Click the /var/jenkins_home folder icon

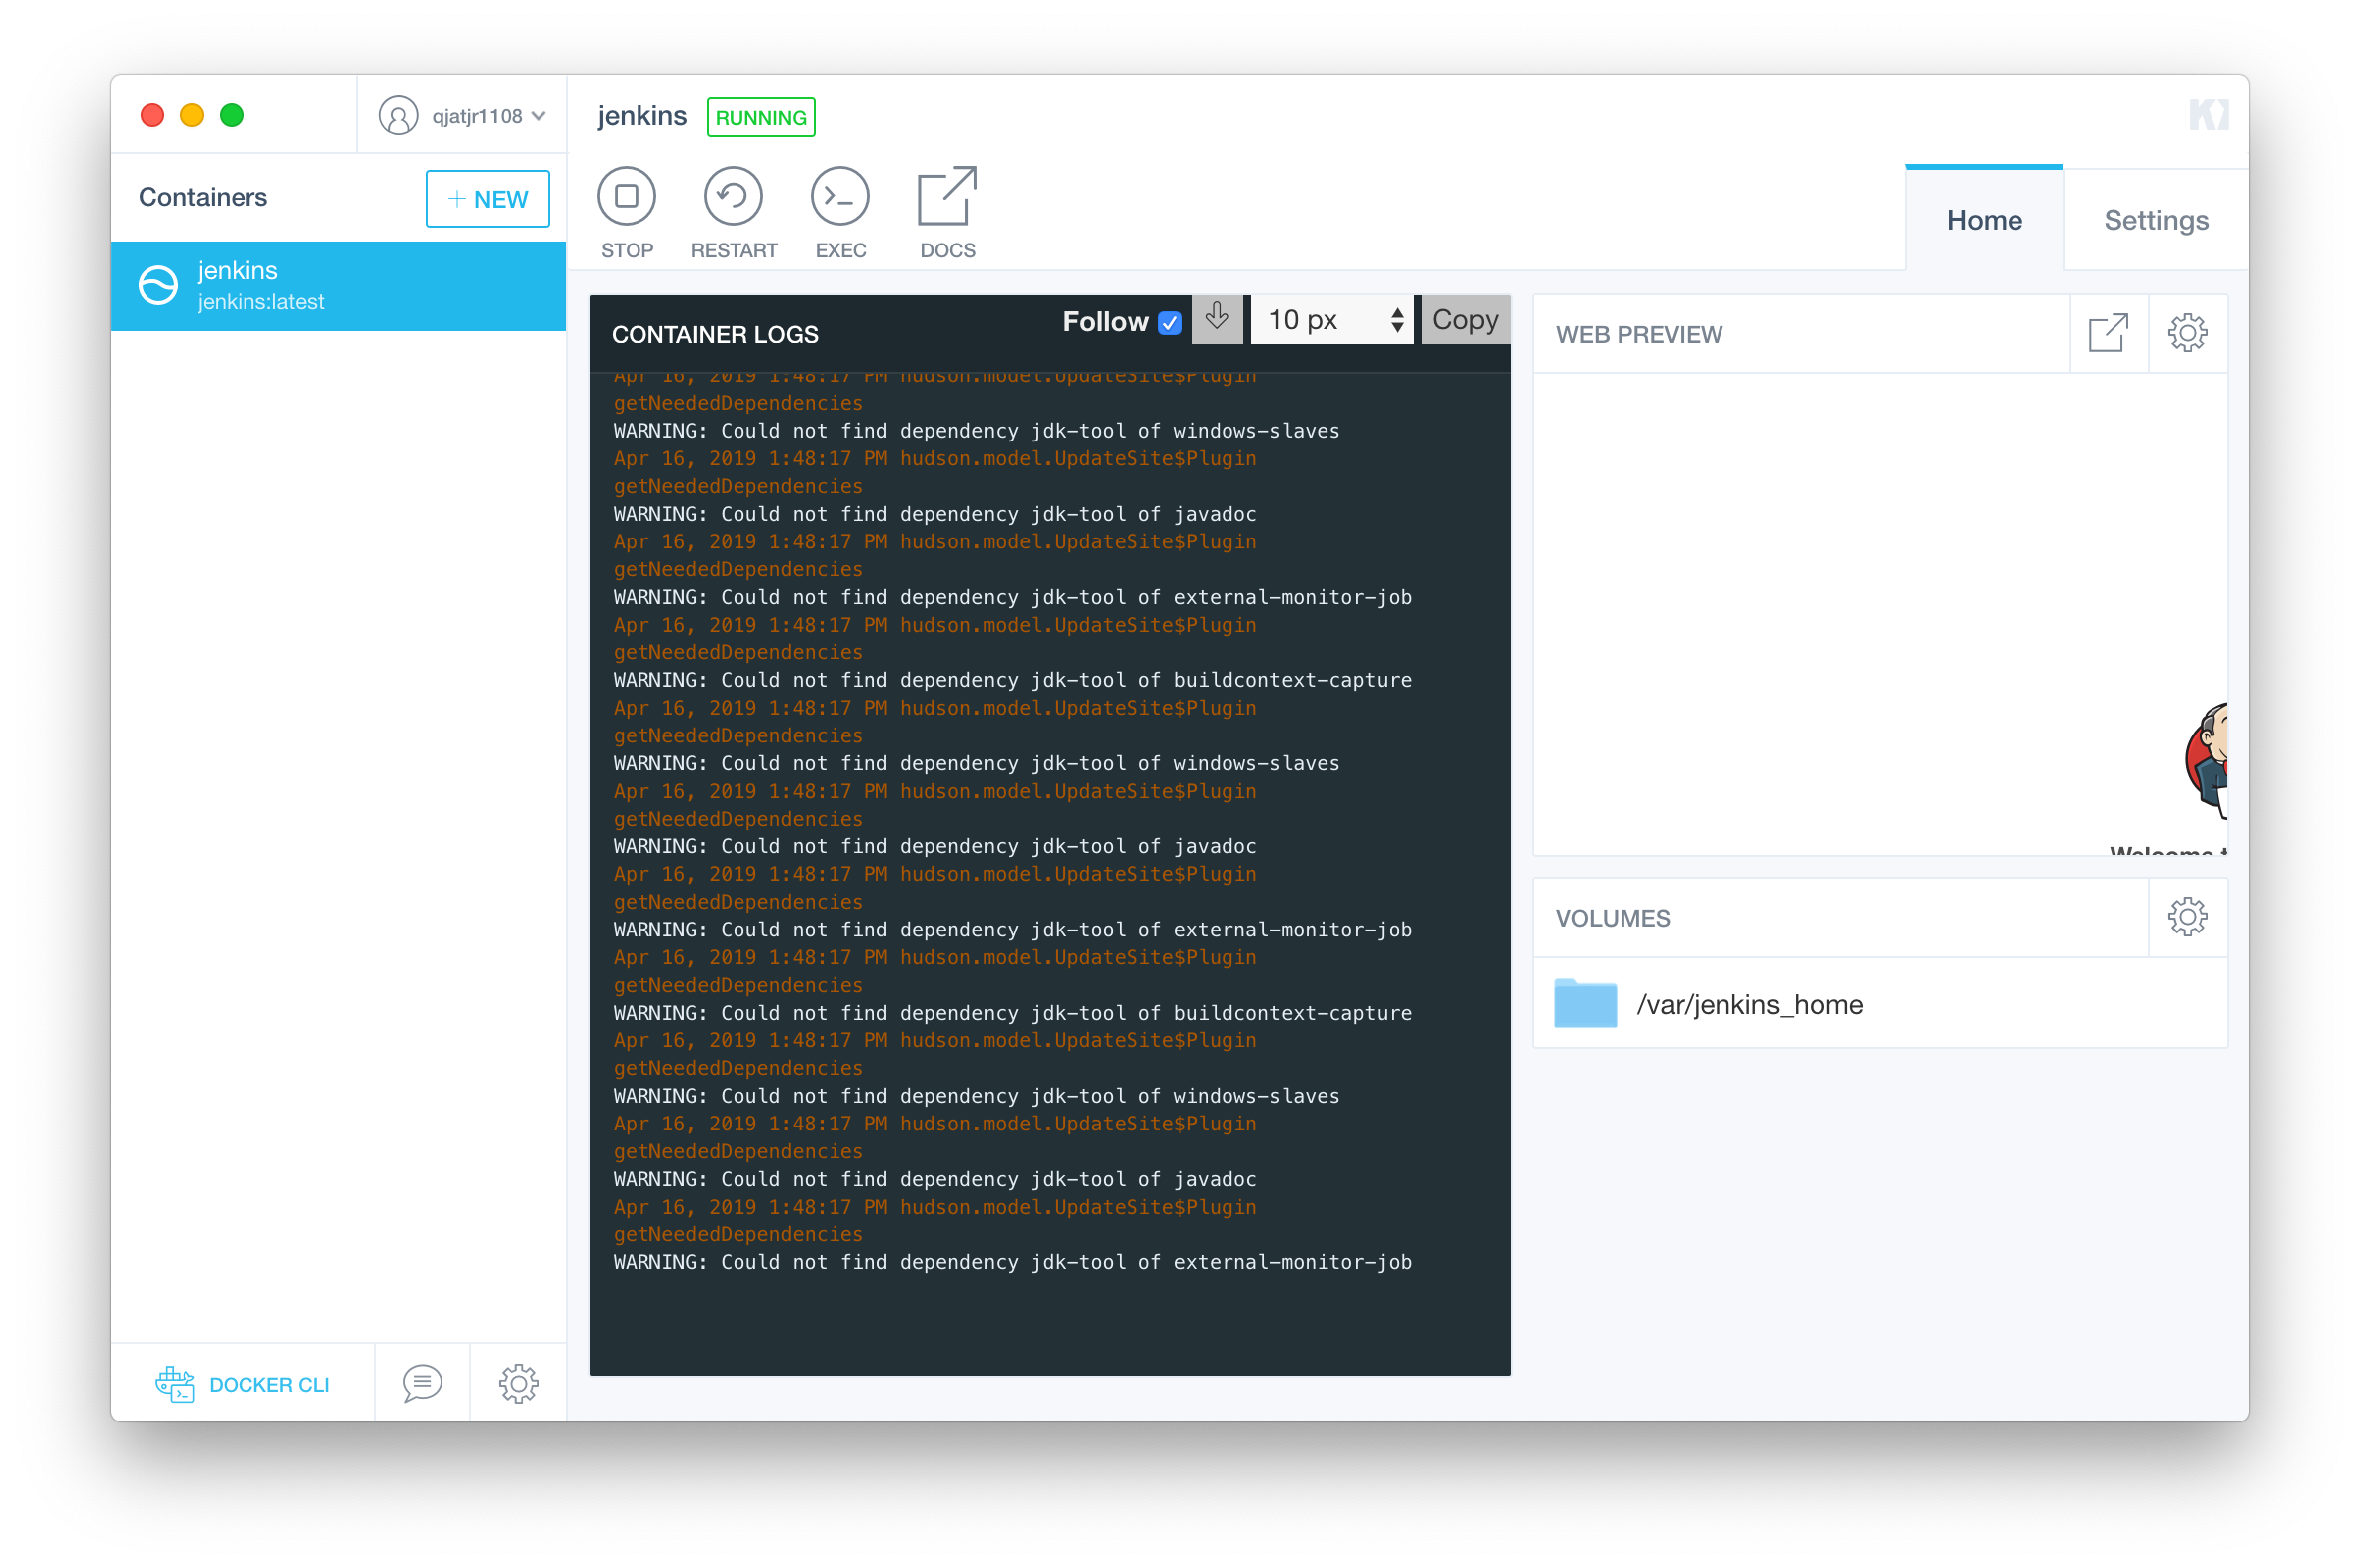point(1585,1003)
